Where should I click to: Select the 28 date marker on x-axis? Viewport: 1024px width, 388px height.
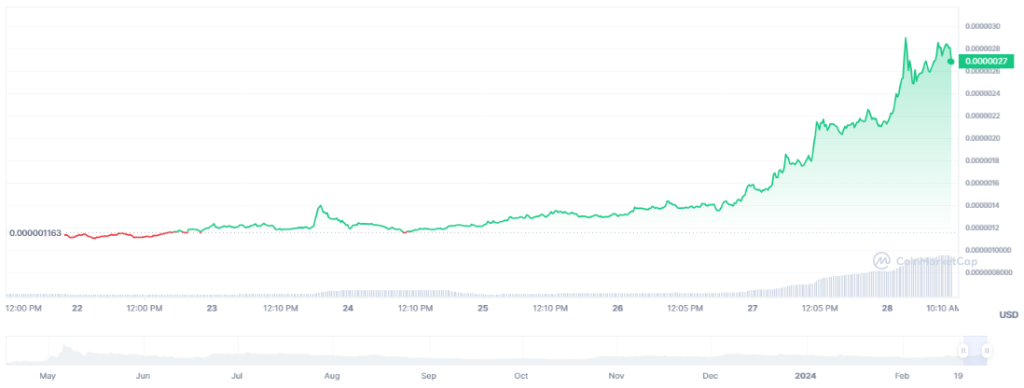pos(888,308)
